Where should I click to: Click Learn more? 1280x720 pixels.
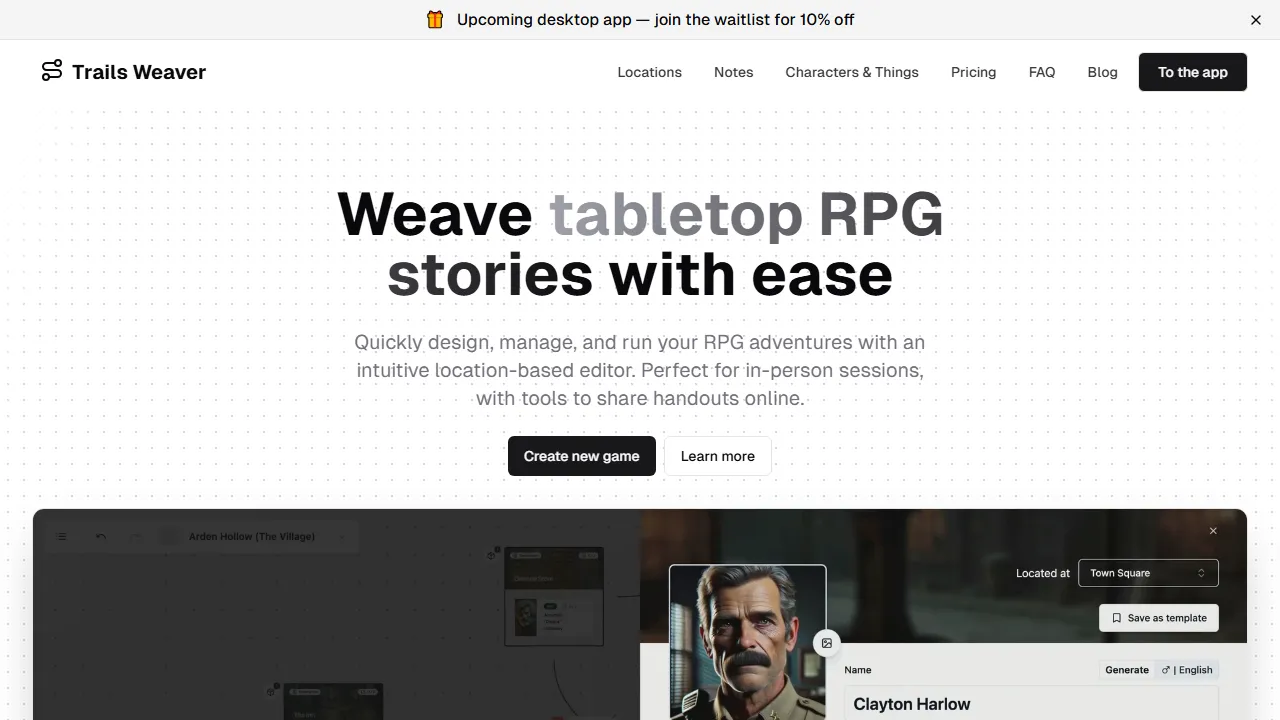(x=717, y=456)
